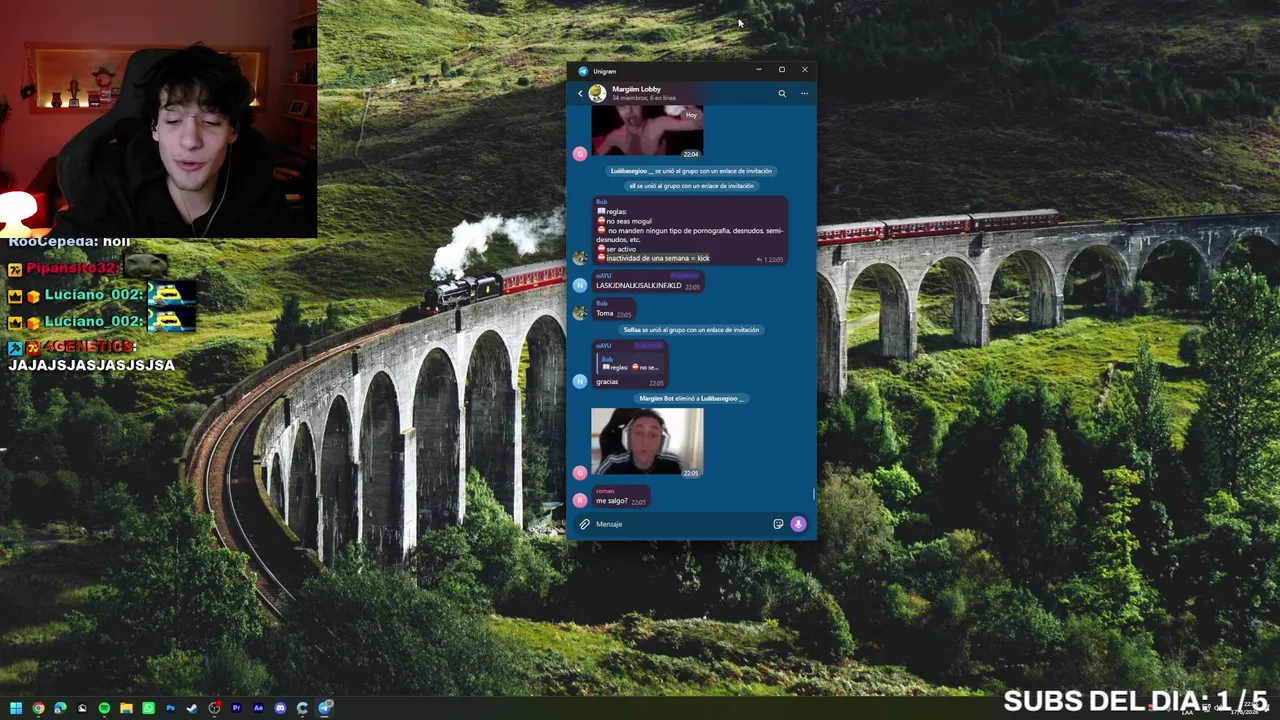Record a voice message with the microphone
The height and width of the screenshot is (720, 1280).
(x=798, y=524)
